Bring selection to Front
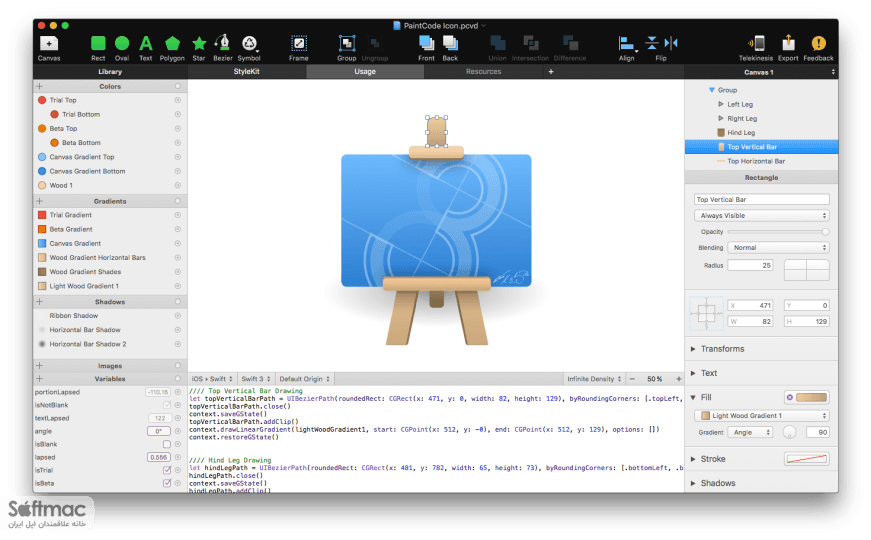The height and width of the screenshot is (540, 871). pos(426,47)
